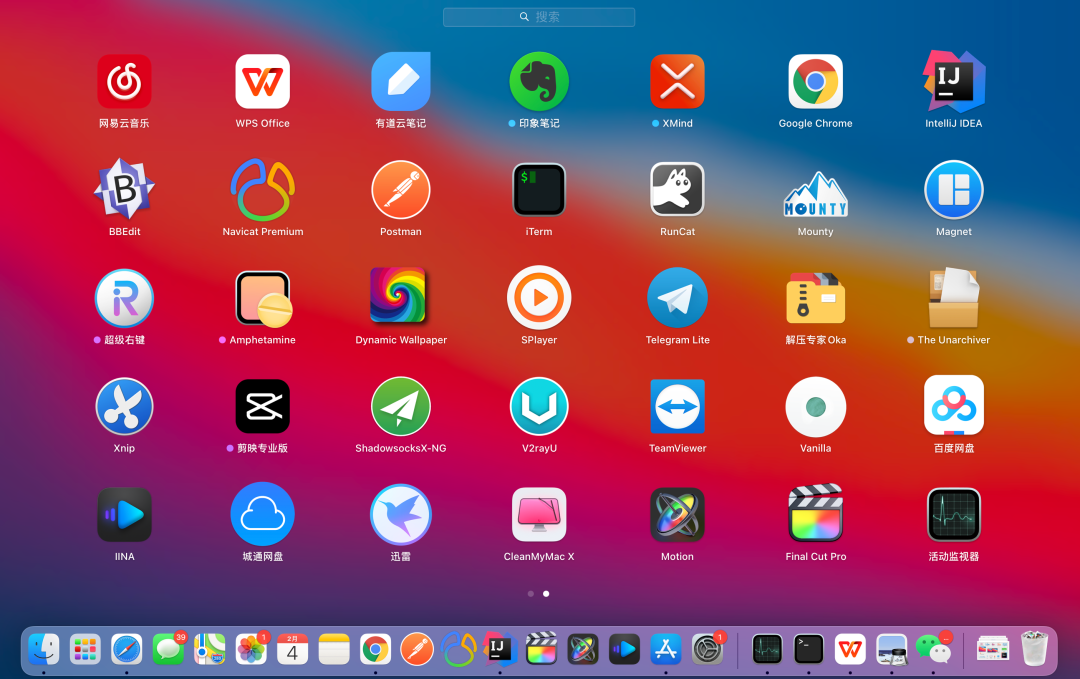This screenshot has width=1080, height=679.
Task: Open Vanilla app
Action: pos(816,406)
